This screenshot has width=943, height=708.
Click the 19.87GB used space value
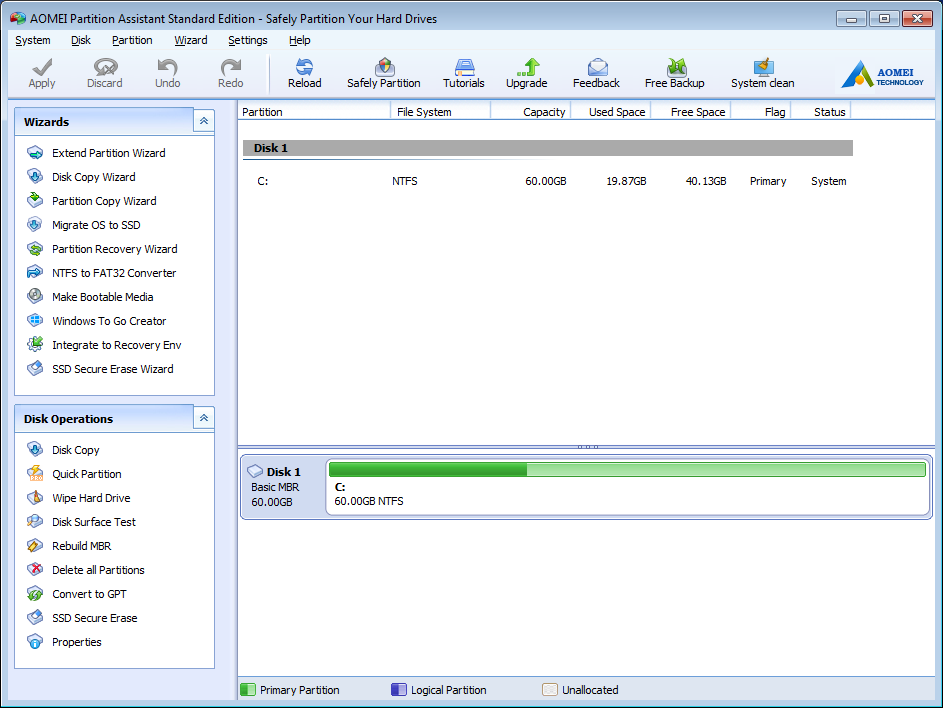tap(626, 181)
